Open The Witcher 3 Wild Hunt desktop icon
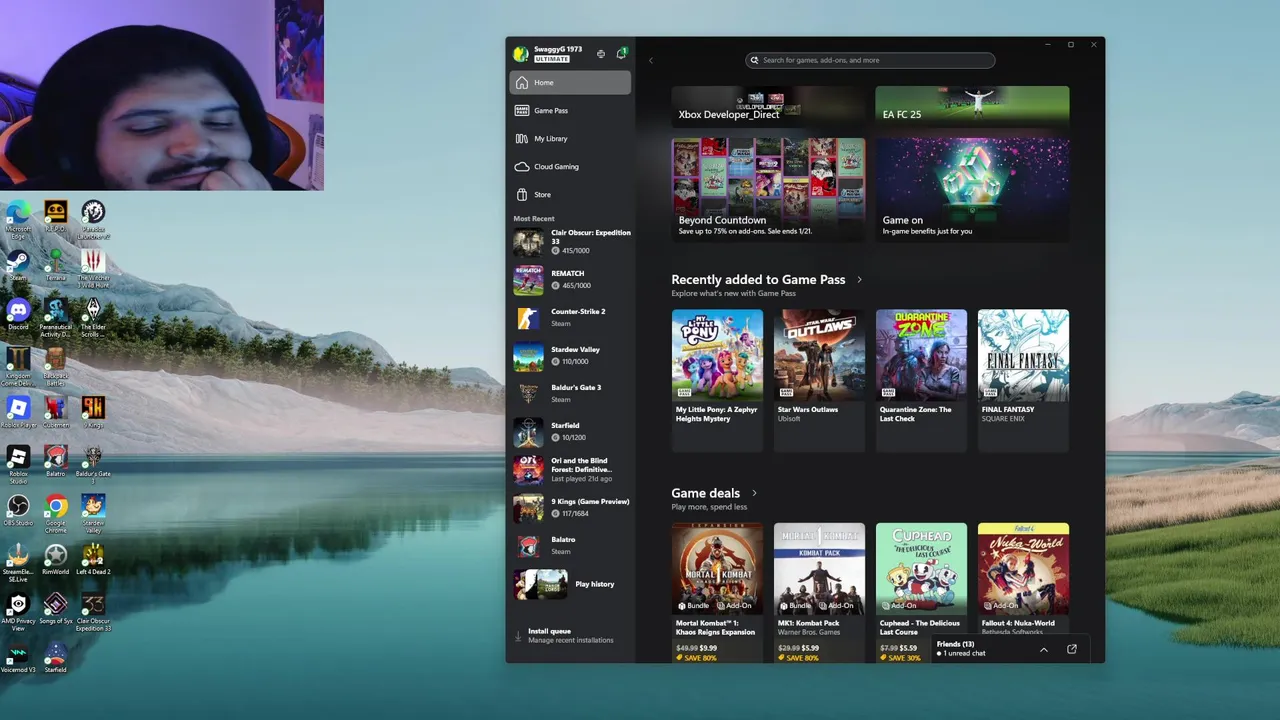 pos(93,268)
